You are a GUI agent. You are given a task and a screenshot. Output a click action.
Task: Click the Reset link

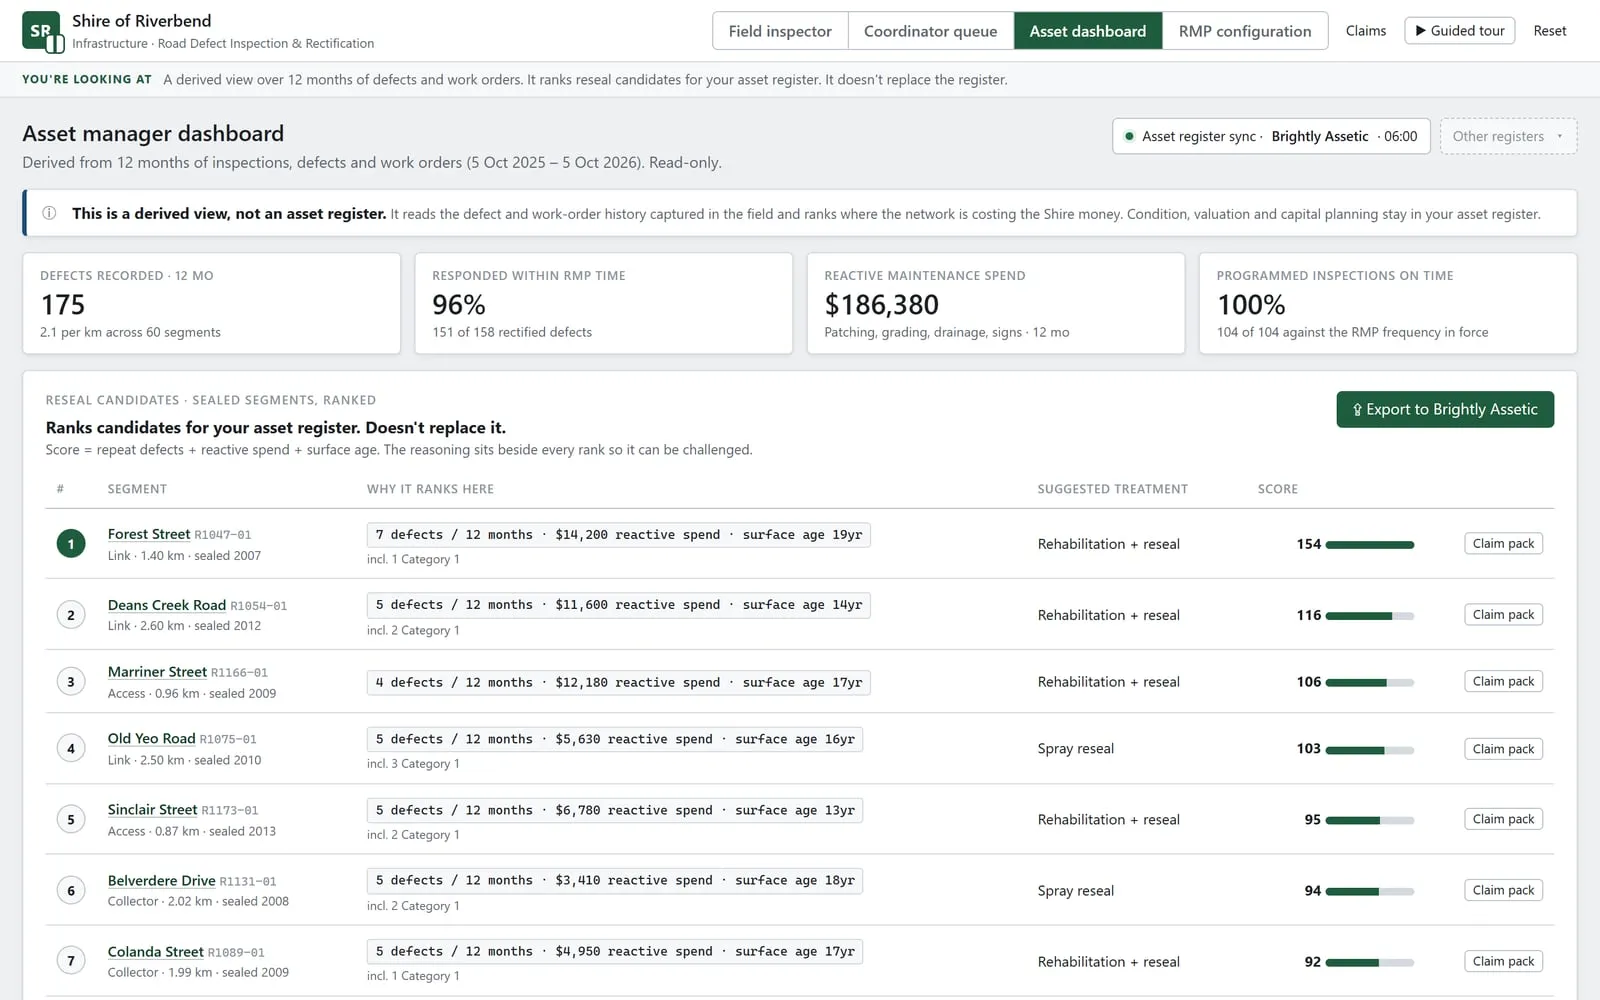coord(1550,31)
